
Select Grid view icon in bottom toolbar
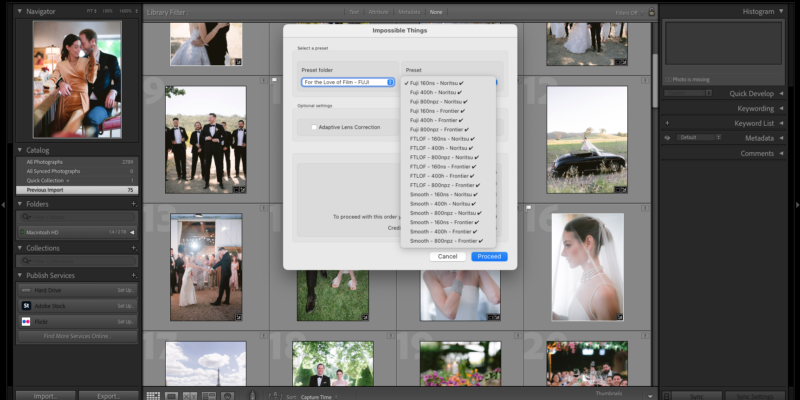tap(153, 396)
